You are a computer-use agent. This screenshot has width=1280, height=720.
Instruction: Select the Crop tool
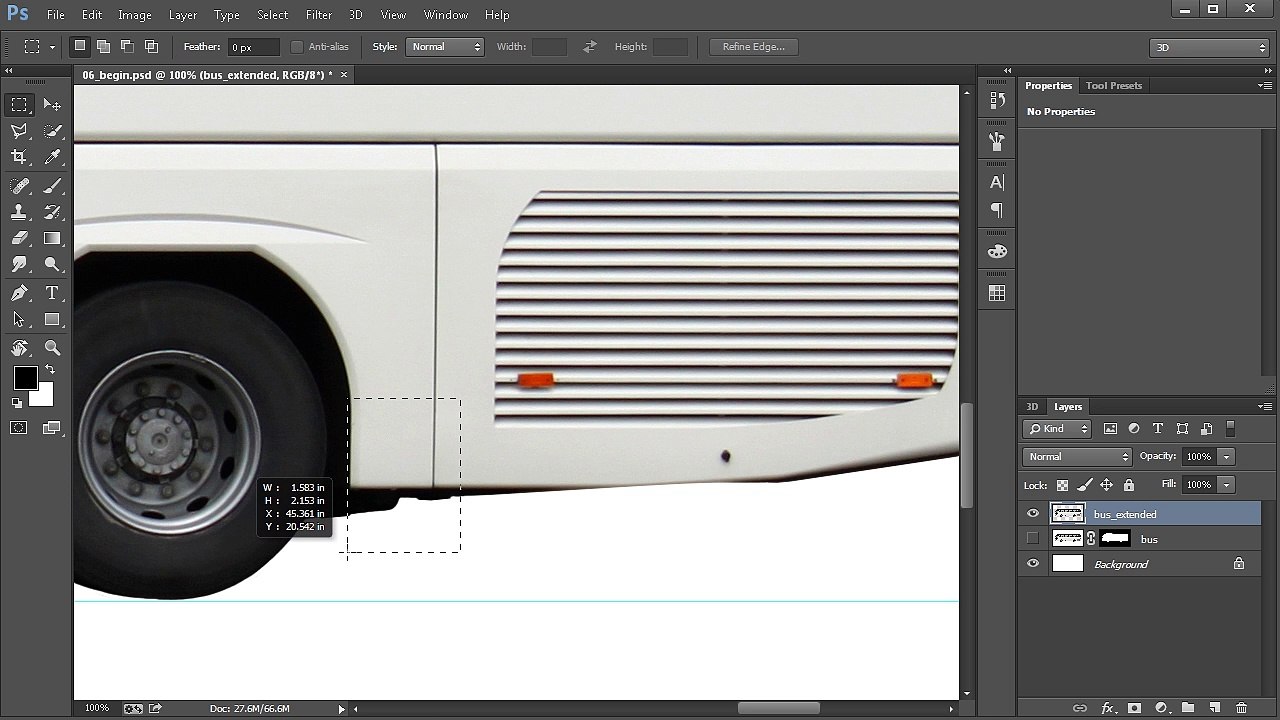click(19, 157)
